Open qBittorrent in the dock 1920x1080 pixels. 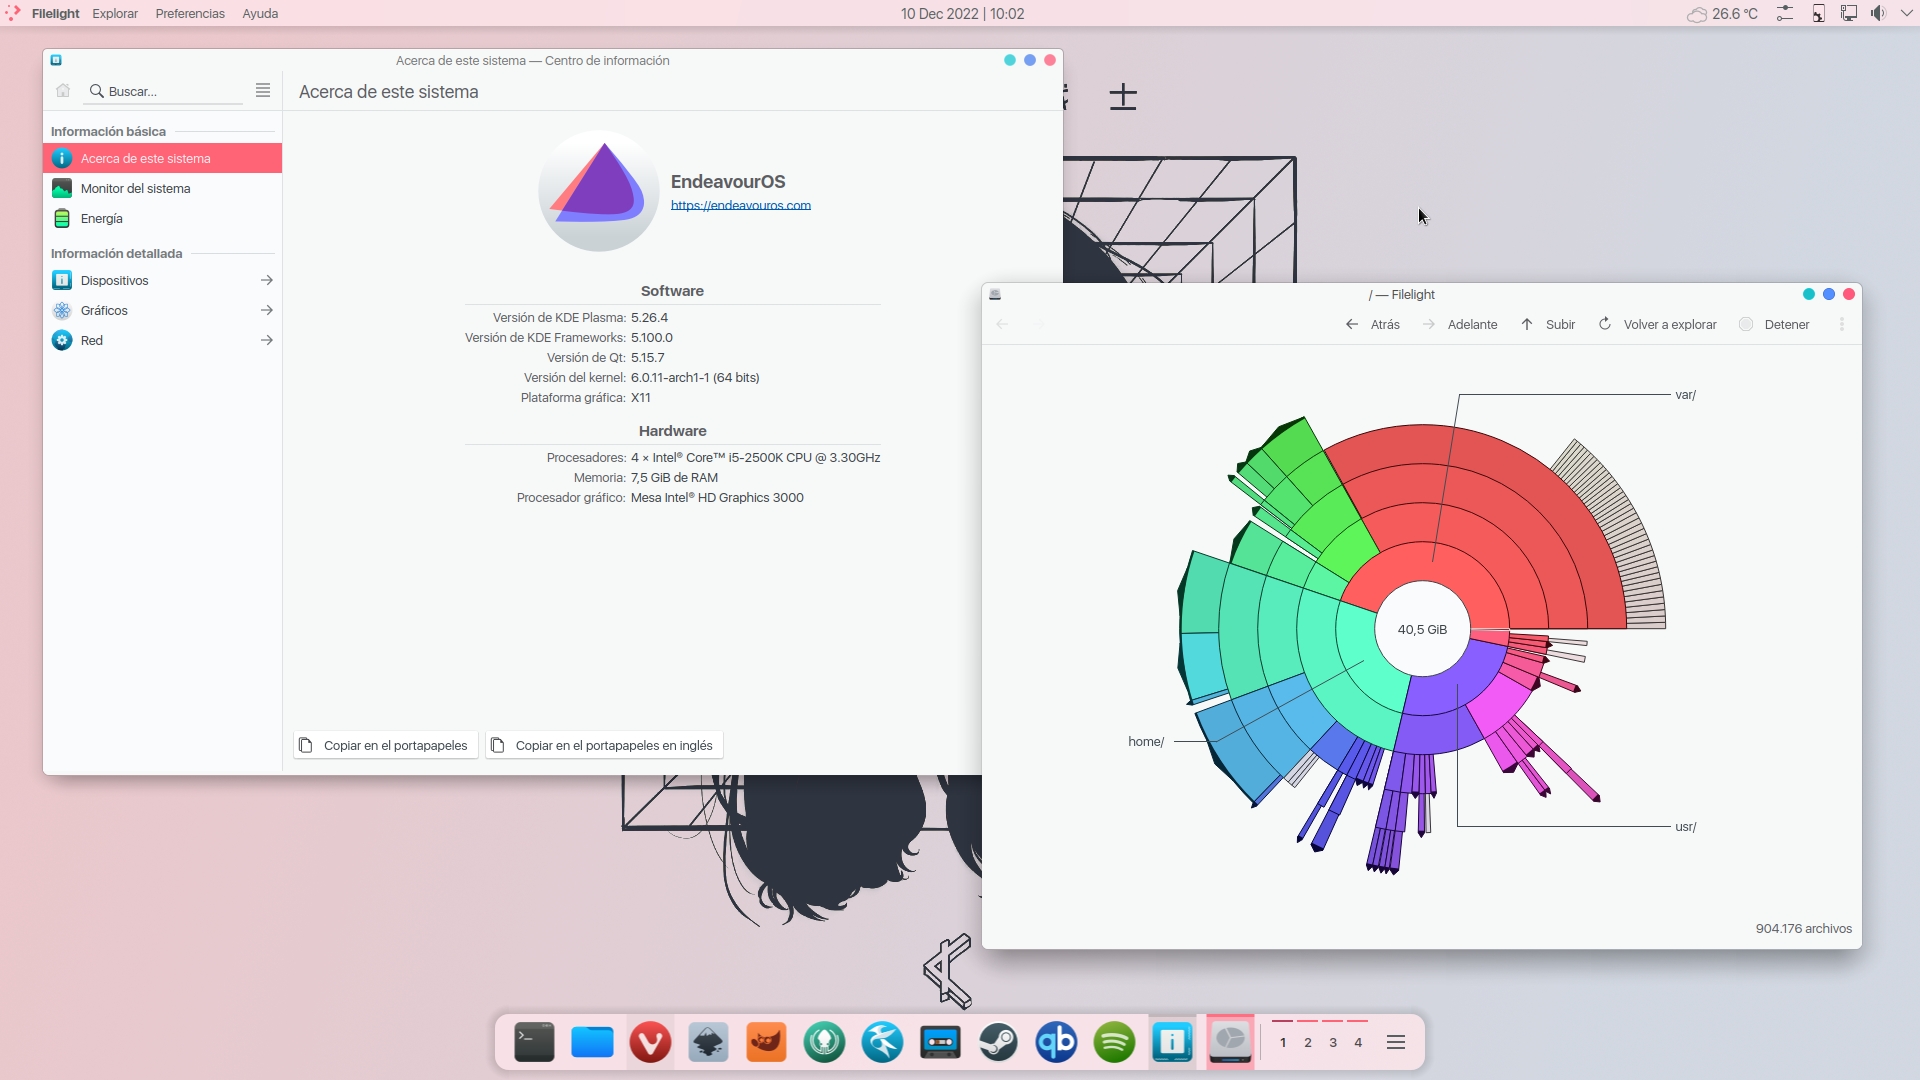[1056, 1043]
